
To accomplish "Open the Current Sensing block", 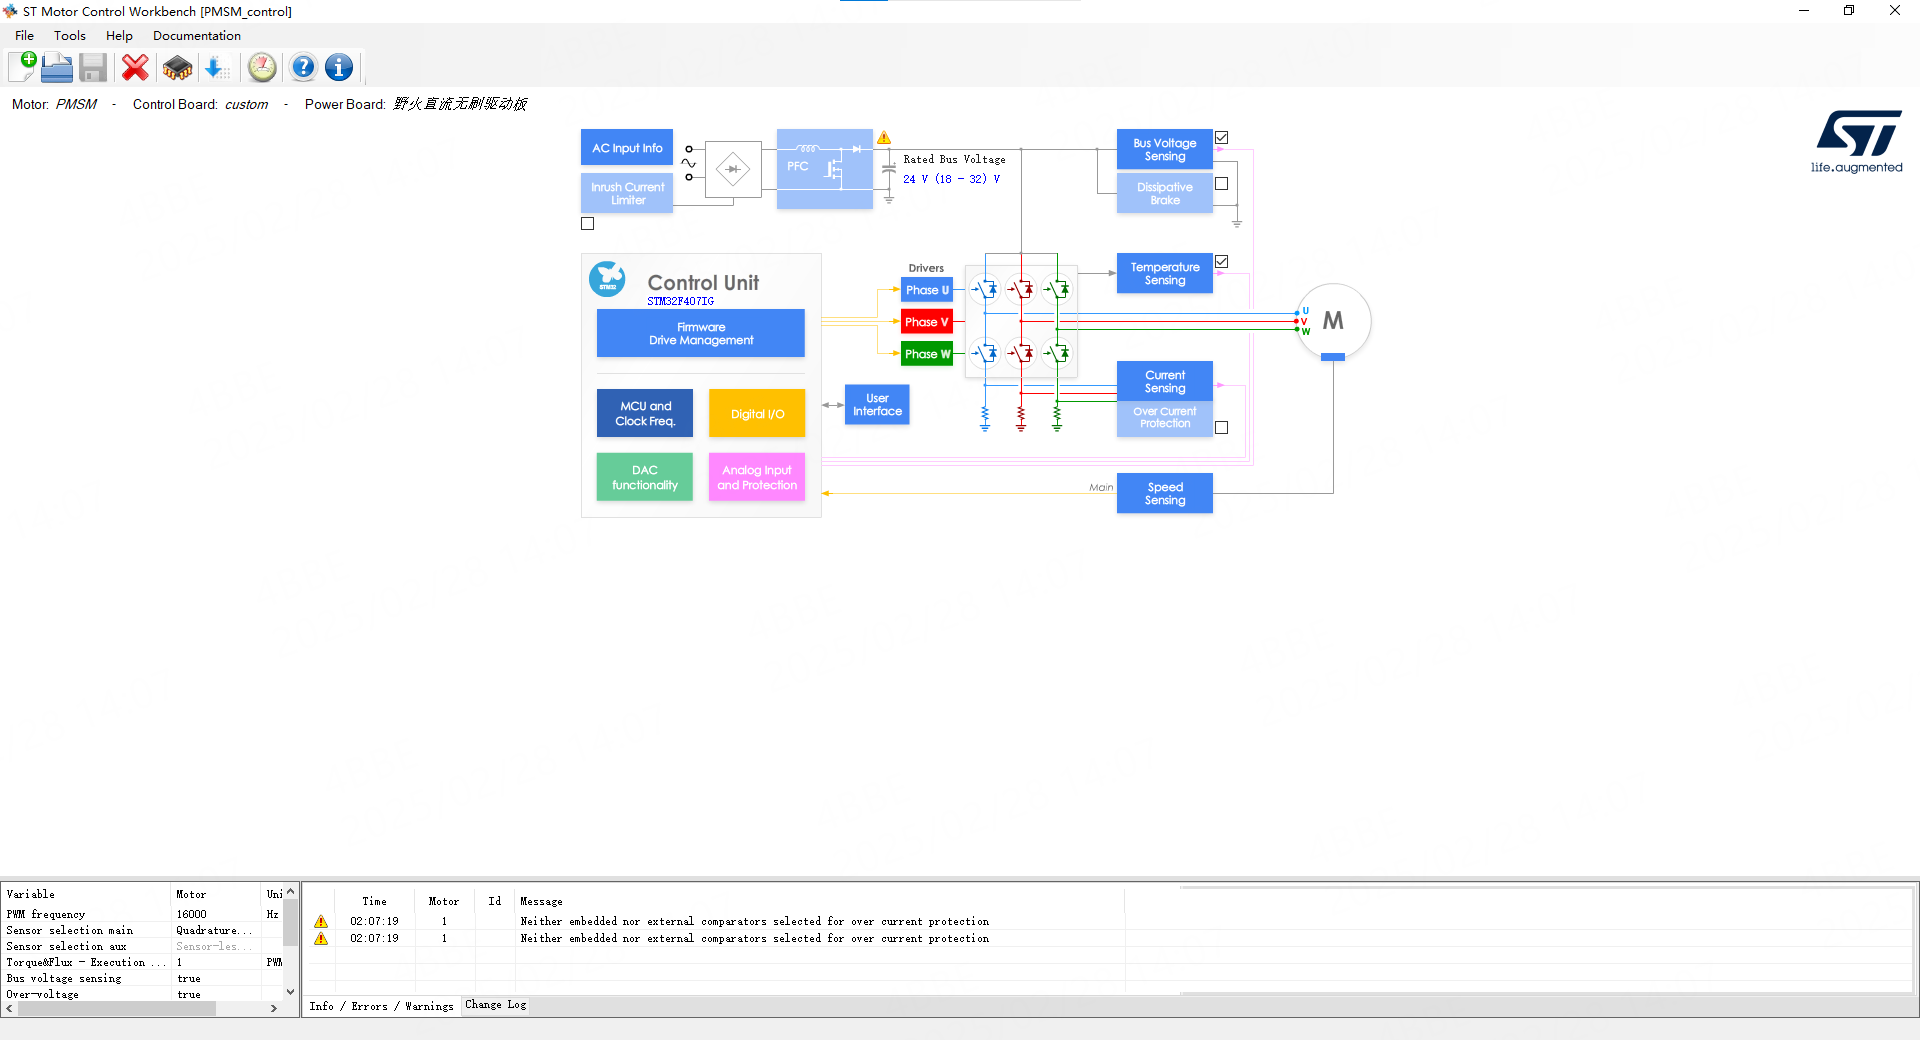I will (1165, 381).
